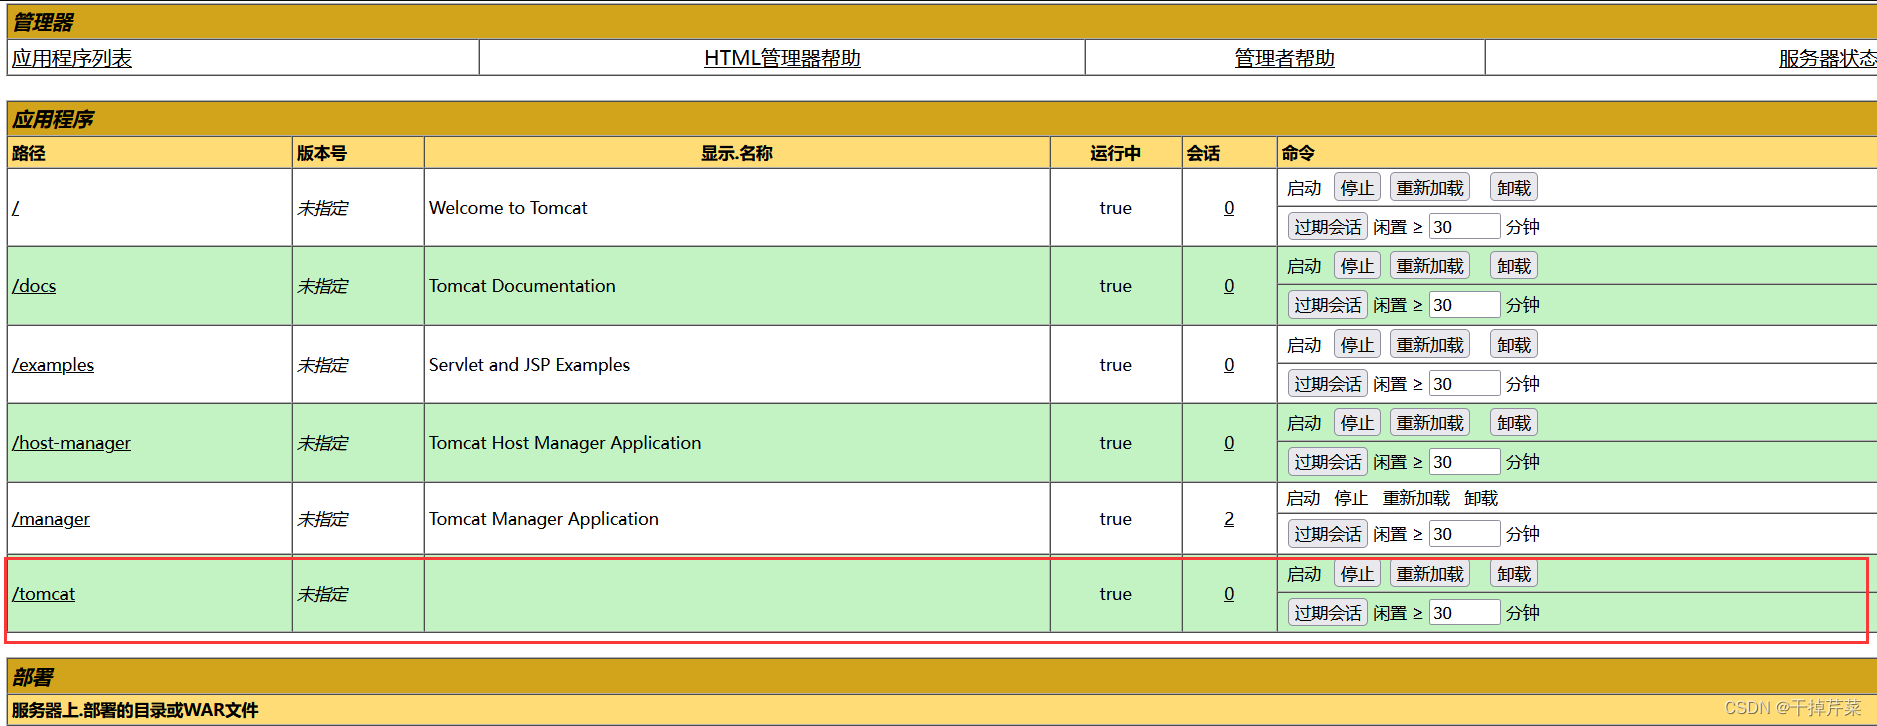
Task: Focus idle minutes field for /manager
Action: [1464, 534]
